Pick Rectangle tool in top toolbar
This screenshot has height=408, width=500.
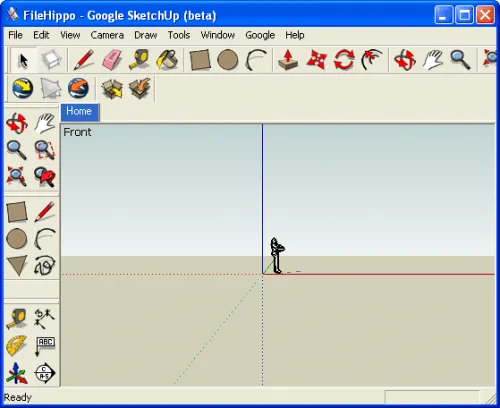click(200, 60)
